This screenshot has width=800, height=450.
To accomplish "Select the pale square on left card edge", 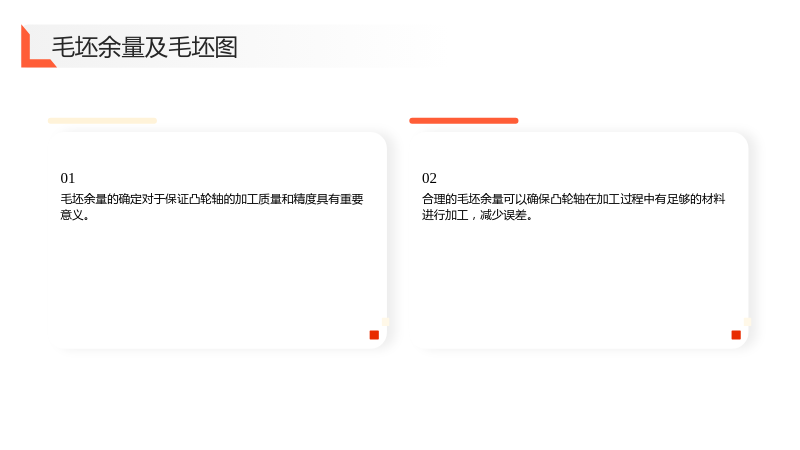I will pyautogui.click(x=386, y=322).
